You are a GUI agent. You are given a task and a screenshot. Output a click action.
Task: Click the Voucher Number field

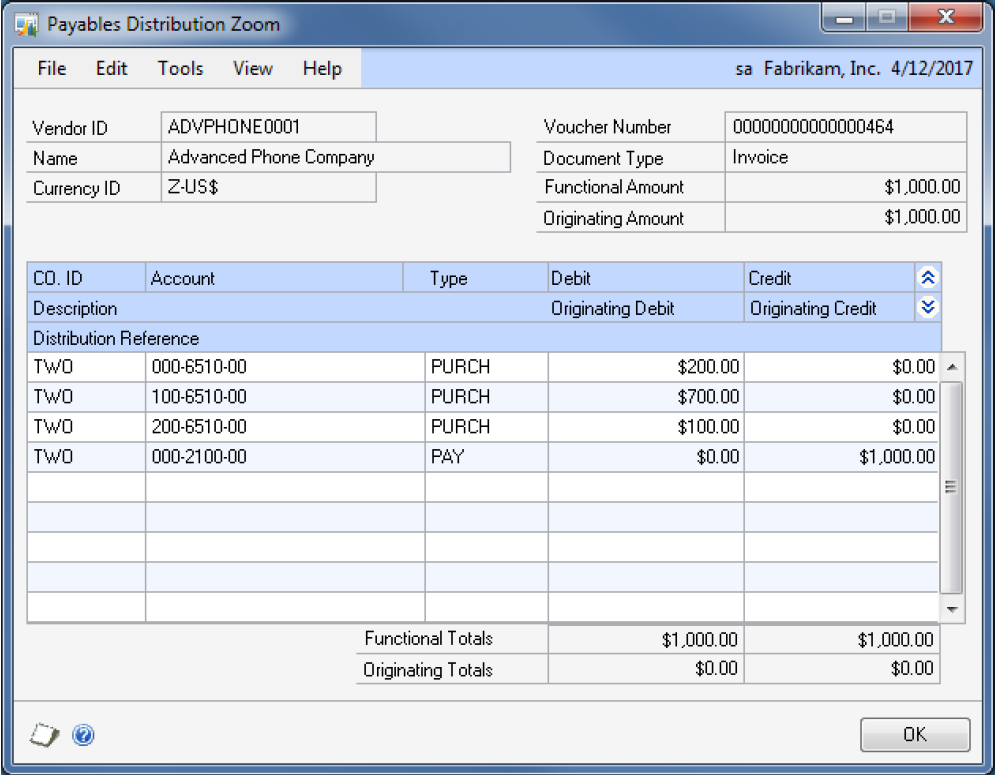pos(846,127)
